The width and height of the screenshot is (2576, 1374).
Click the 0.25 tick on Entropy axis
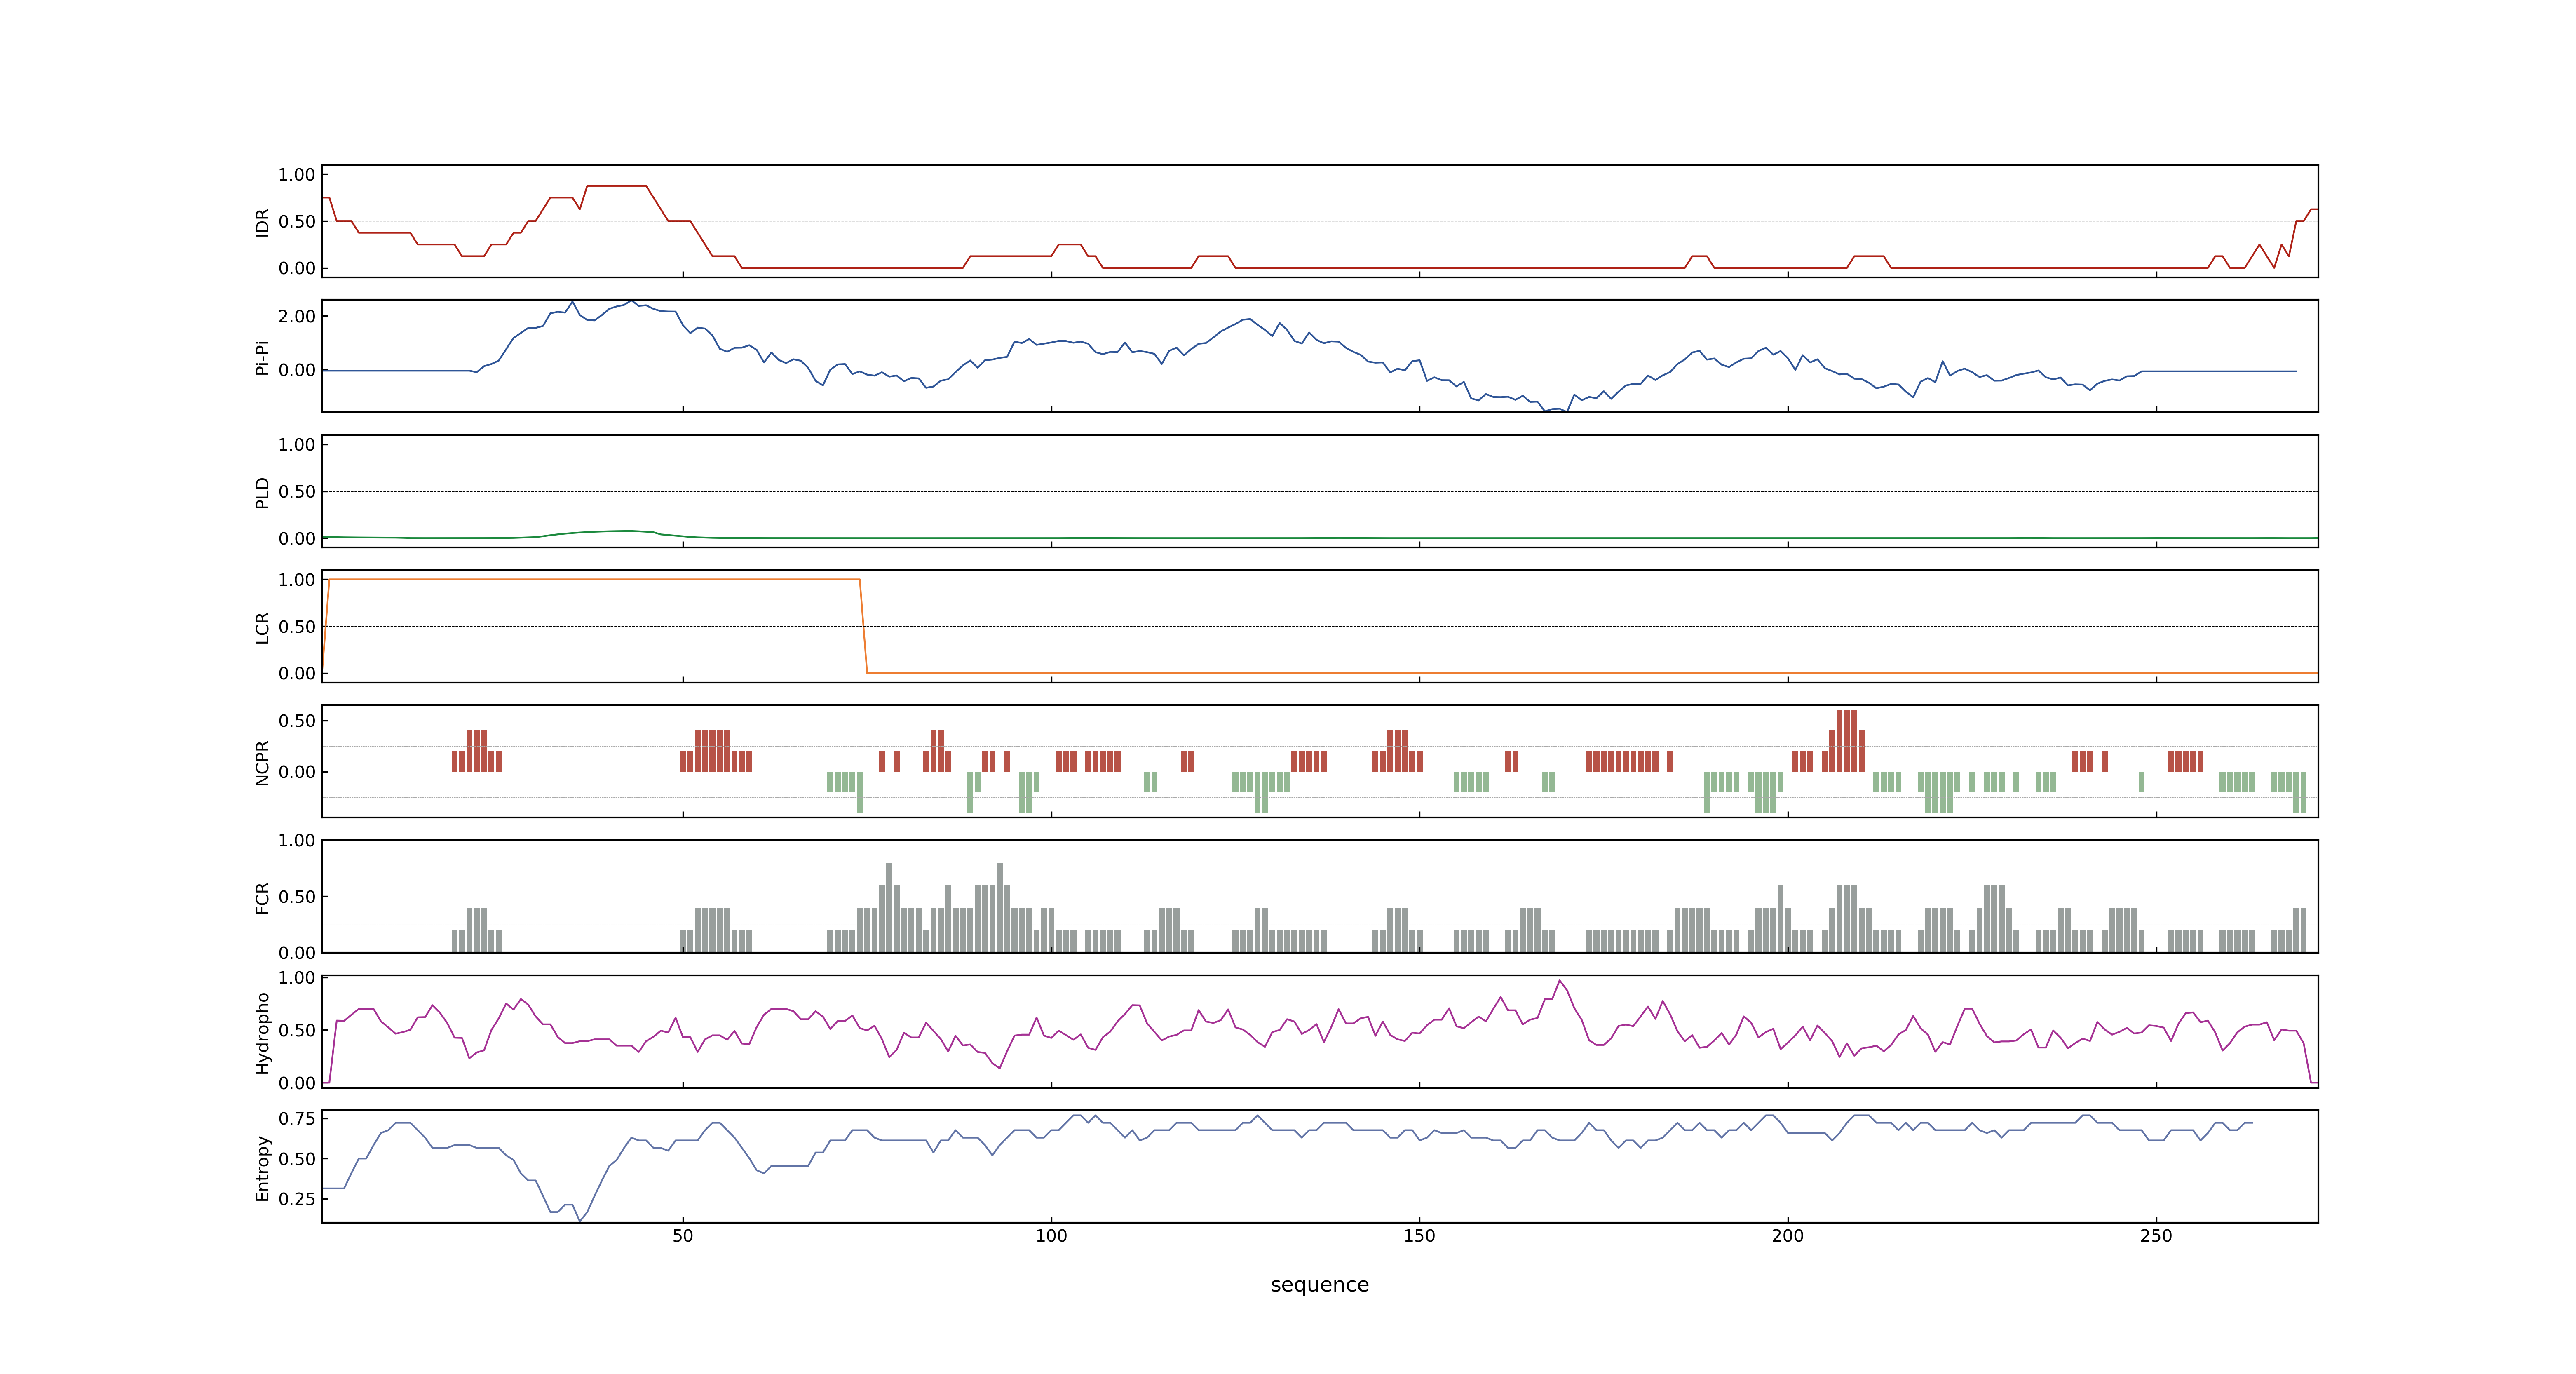[x=297, y=1198]
